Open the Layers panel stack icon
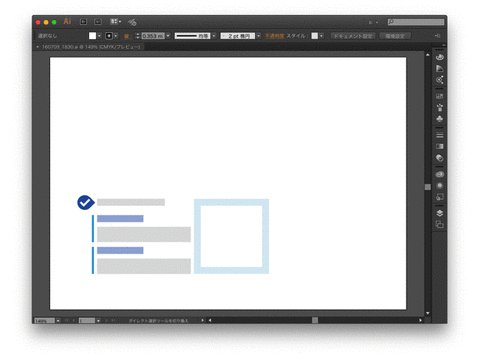480x360 pixels. (x=440, y=213)
